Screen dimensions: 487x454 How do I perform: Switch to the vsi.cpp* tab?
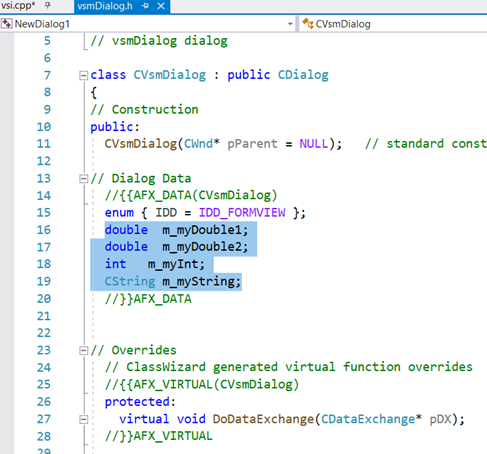18,6
